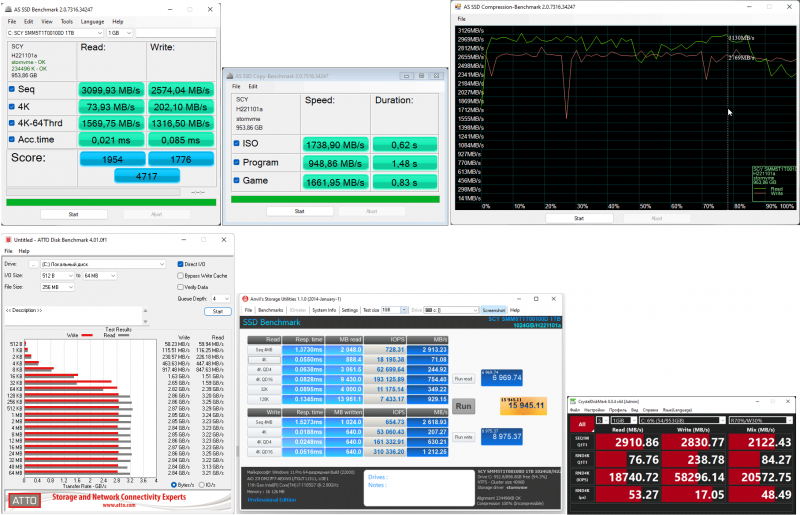
Task: Click Run write button in Anvil's
Action: (x=463, y=437)
